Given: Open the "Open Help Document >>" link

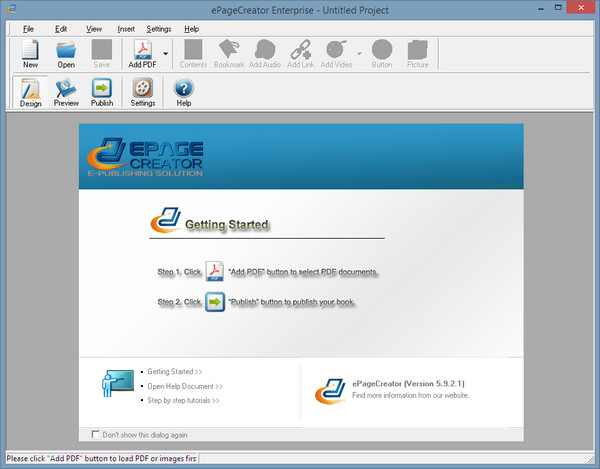Looking at the screenshot, I should coord(184,385).
